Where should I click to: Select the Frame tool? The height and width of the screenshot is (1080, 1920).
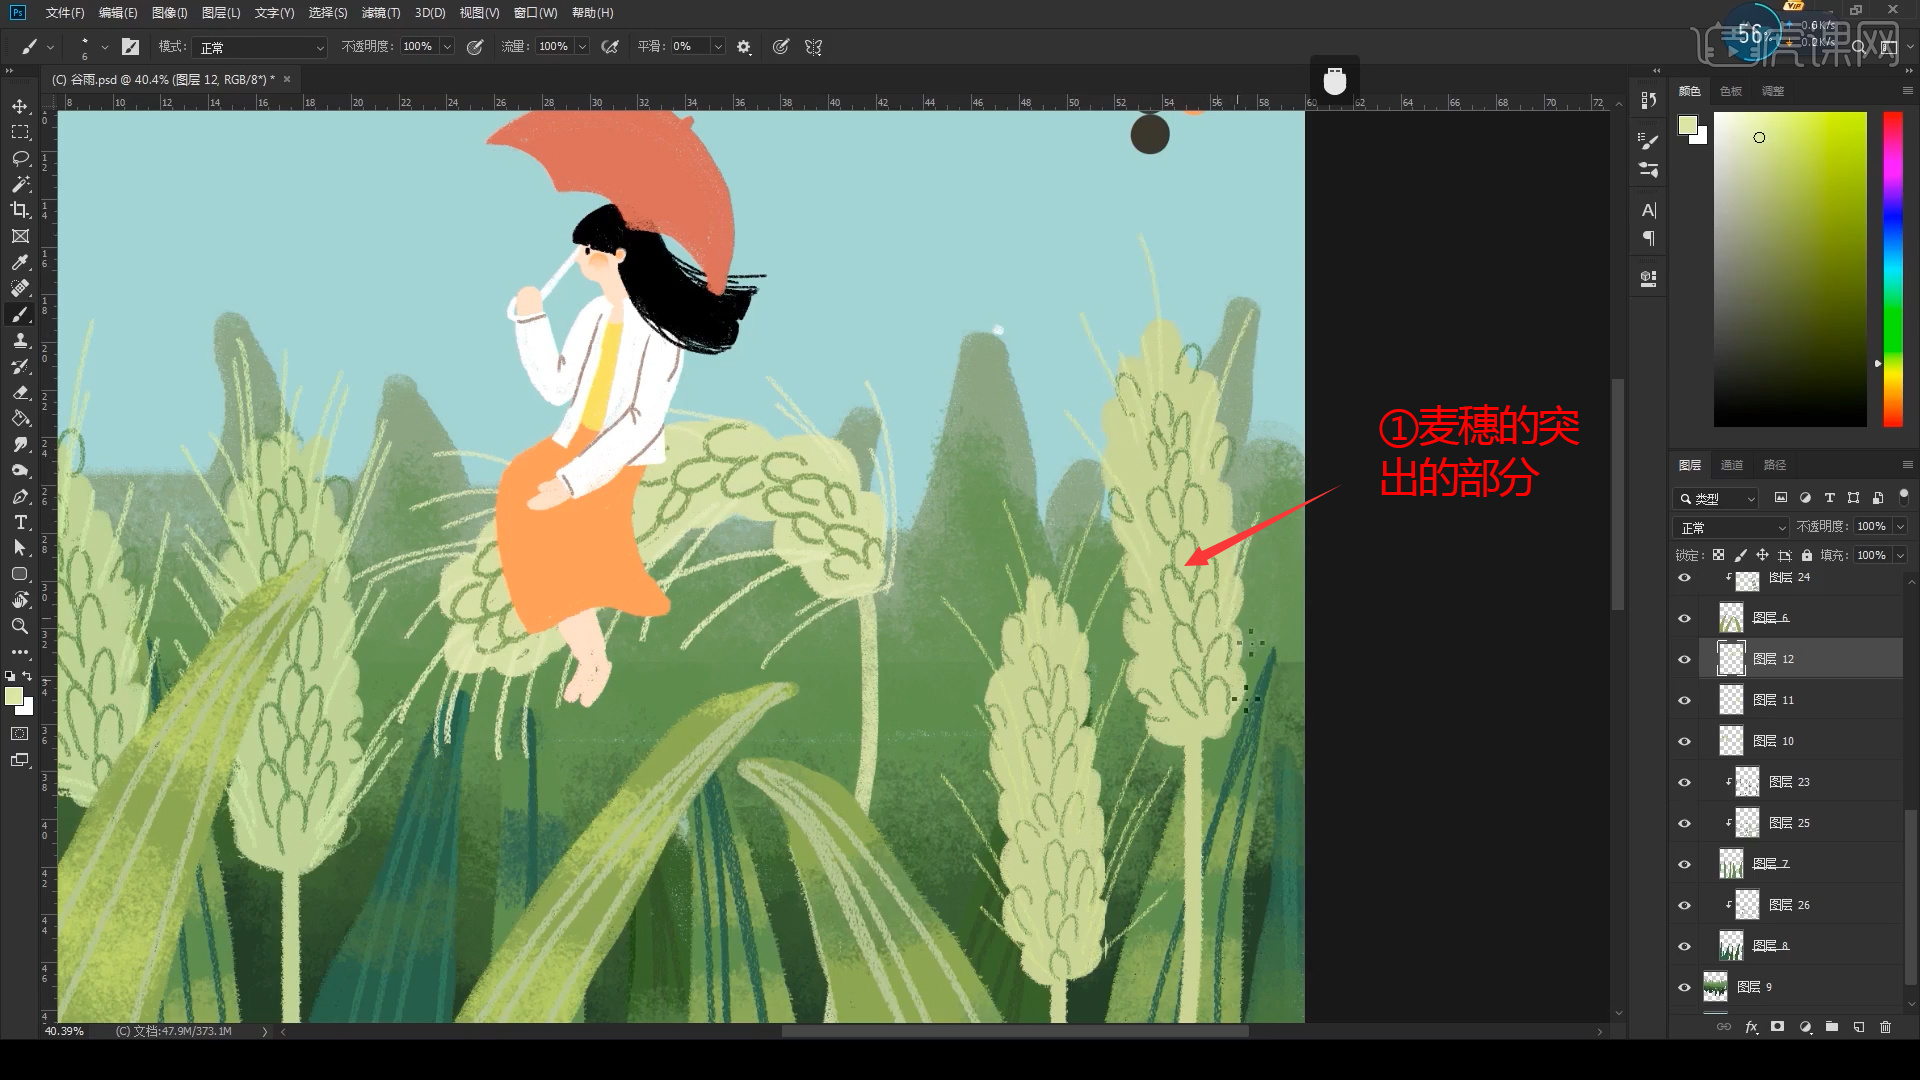coord(20,236)
